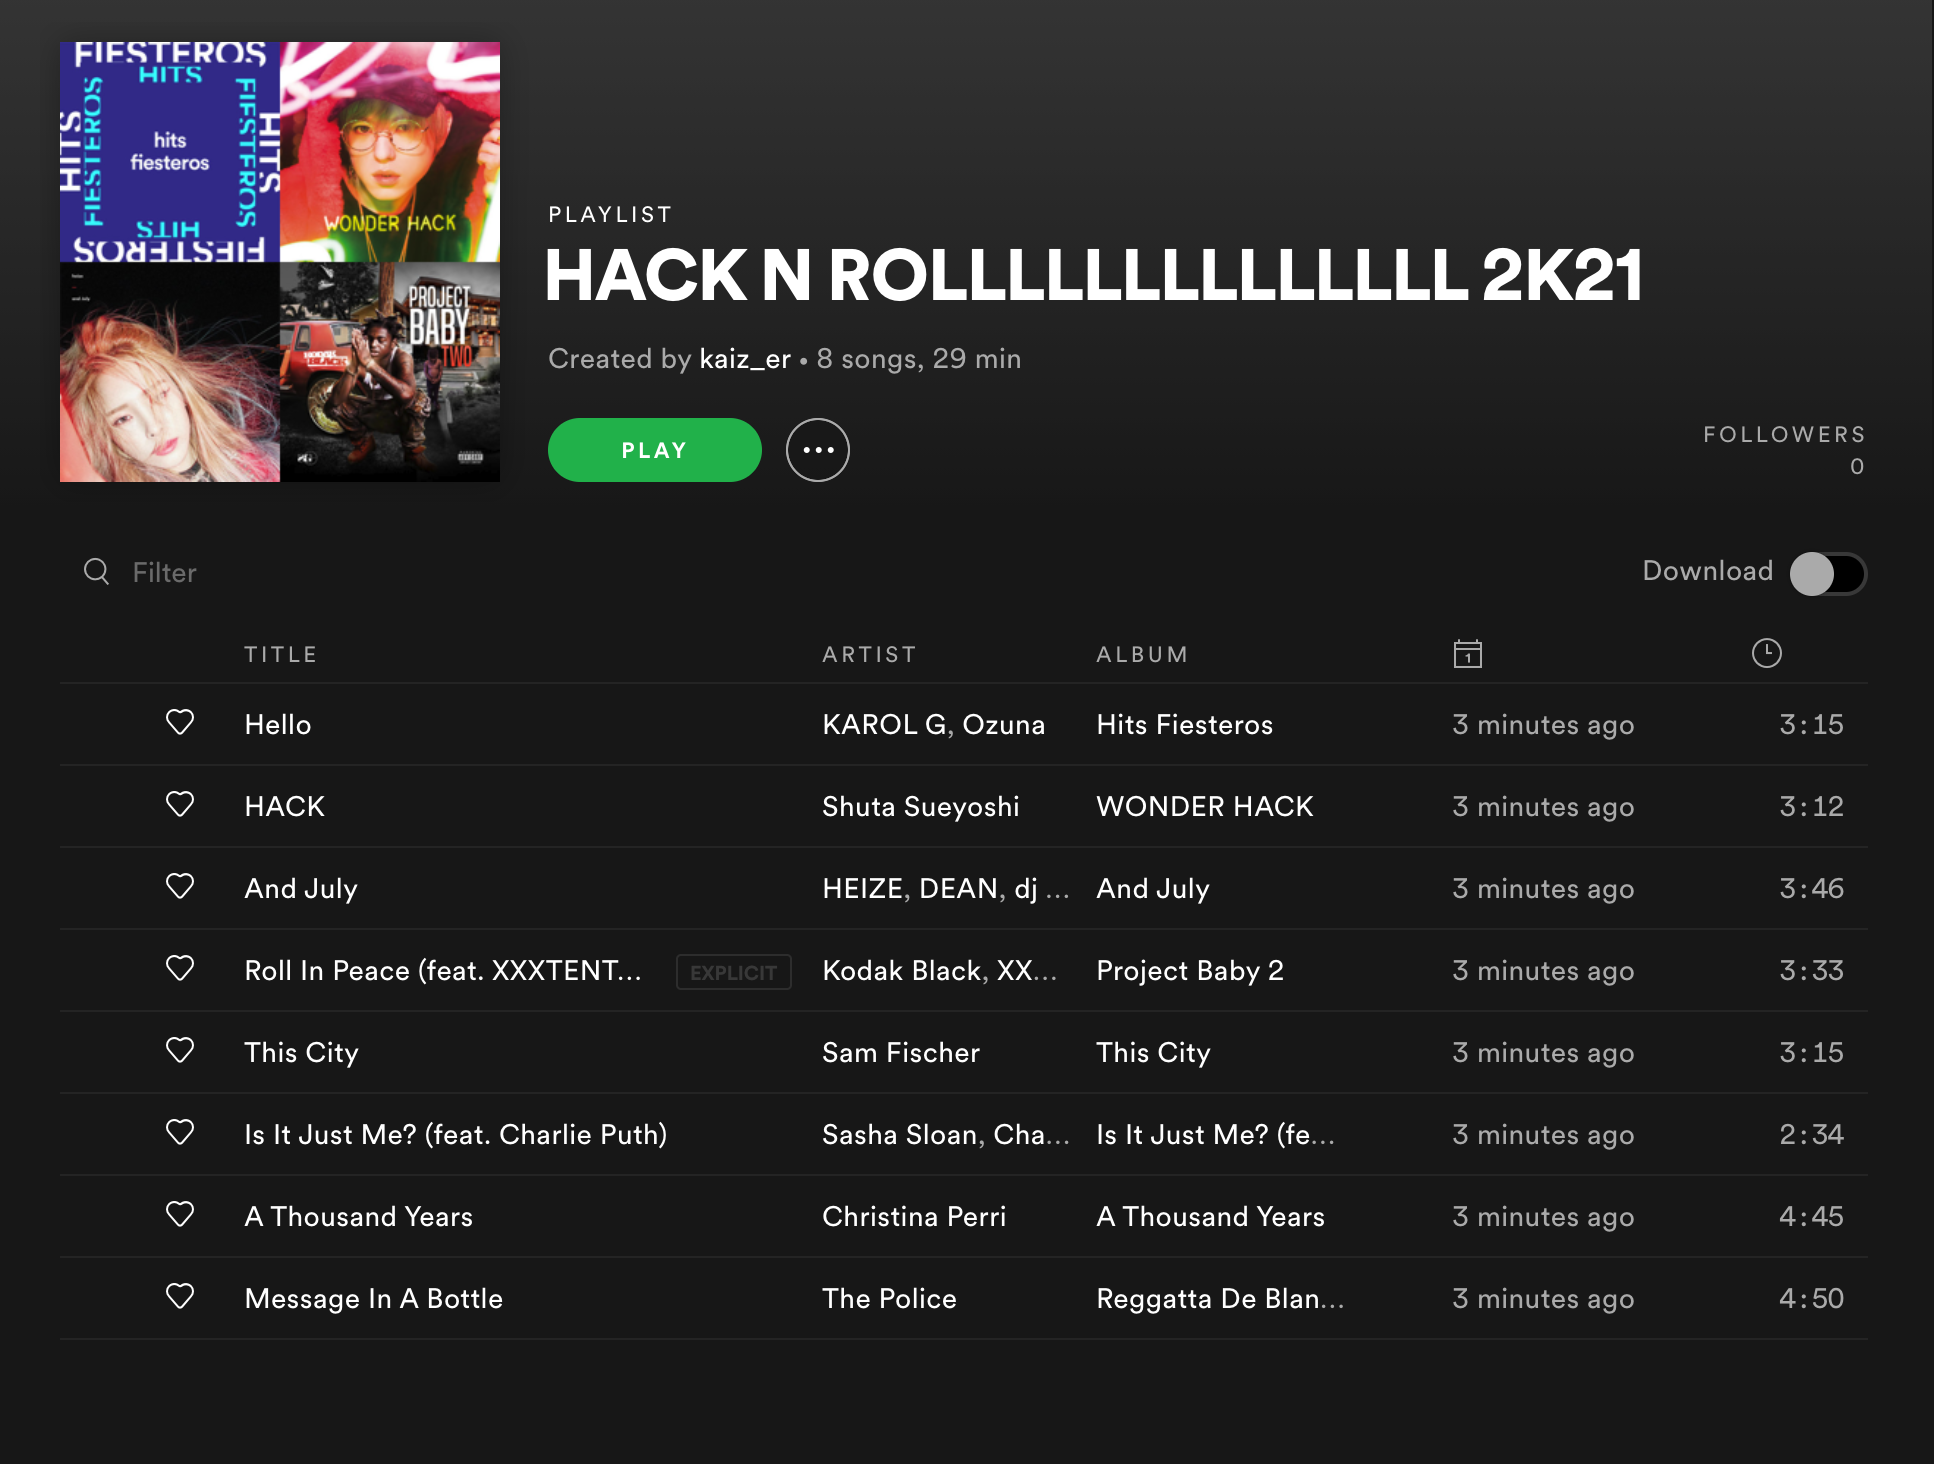Favorite And July using its heart icon

coord(180,886)
